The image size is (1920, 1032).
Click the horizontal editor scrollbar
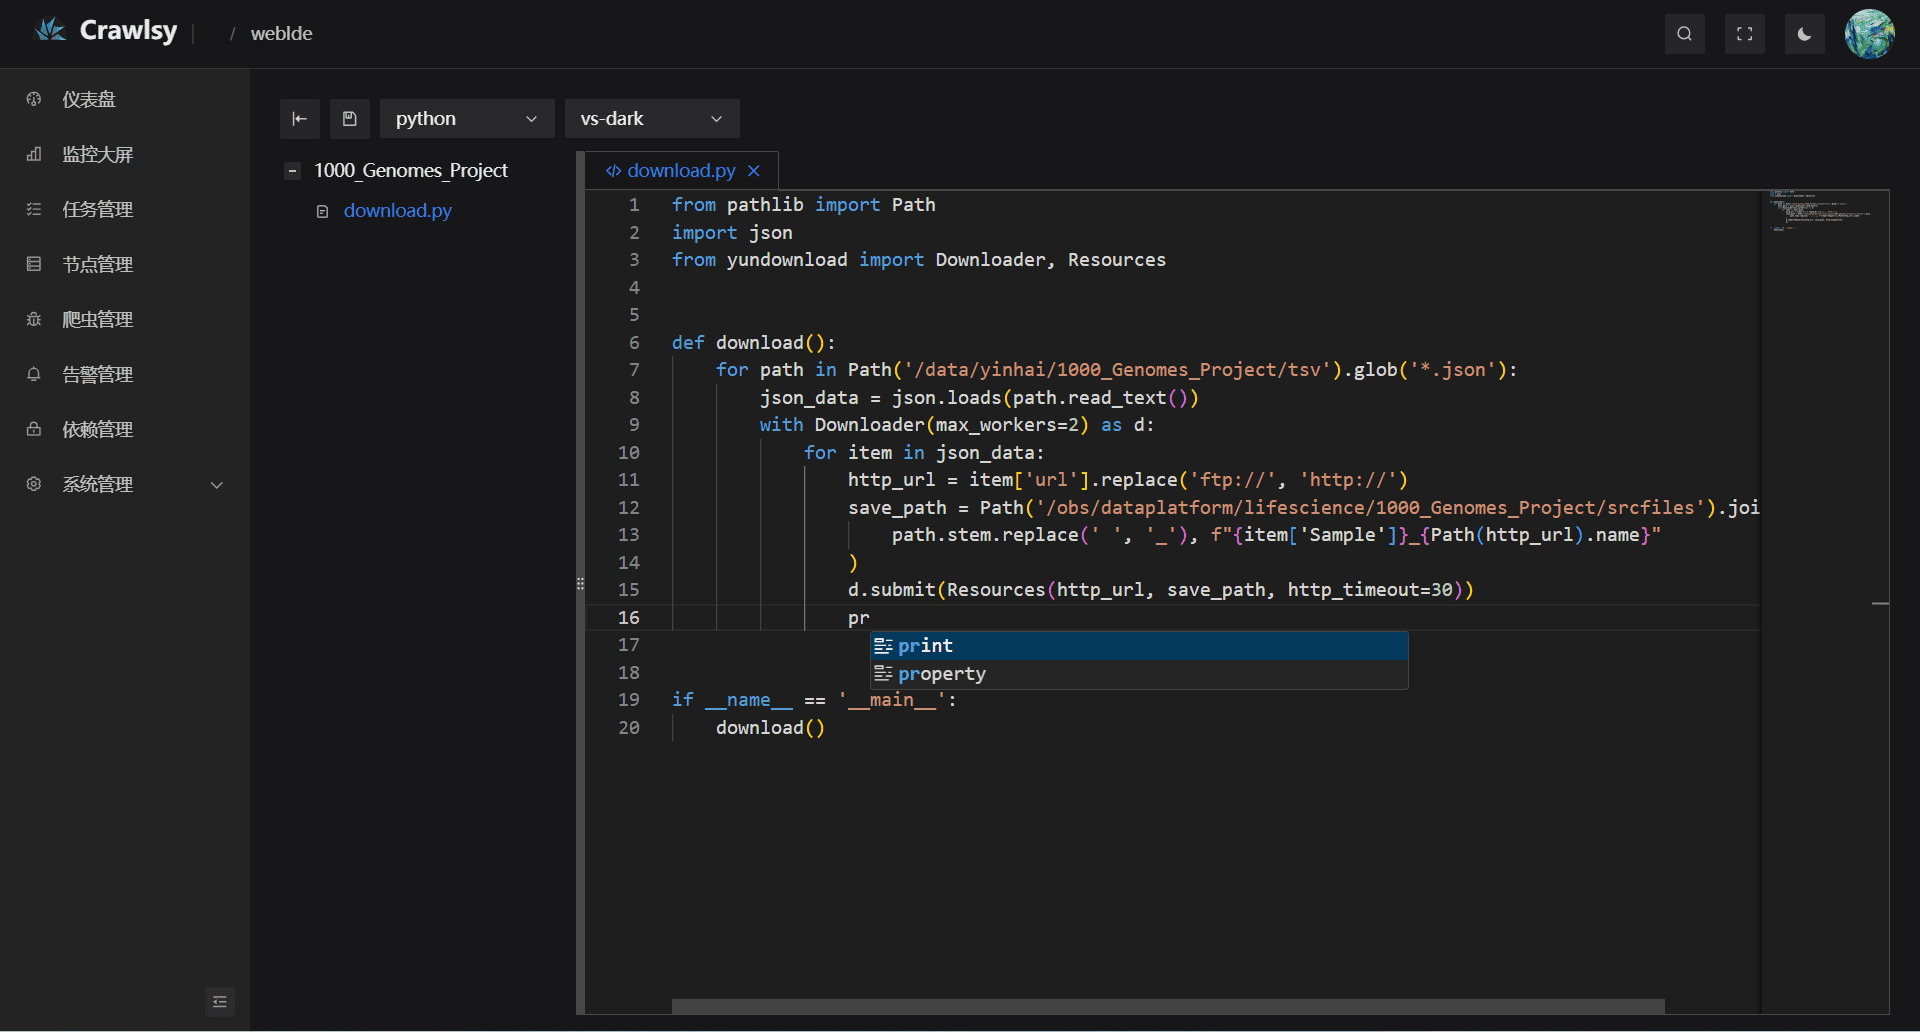[x=1167, y=1006]
